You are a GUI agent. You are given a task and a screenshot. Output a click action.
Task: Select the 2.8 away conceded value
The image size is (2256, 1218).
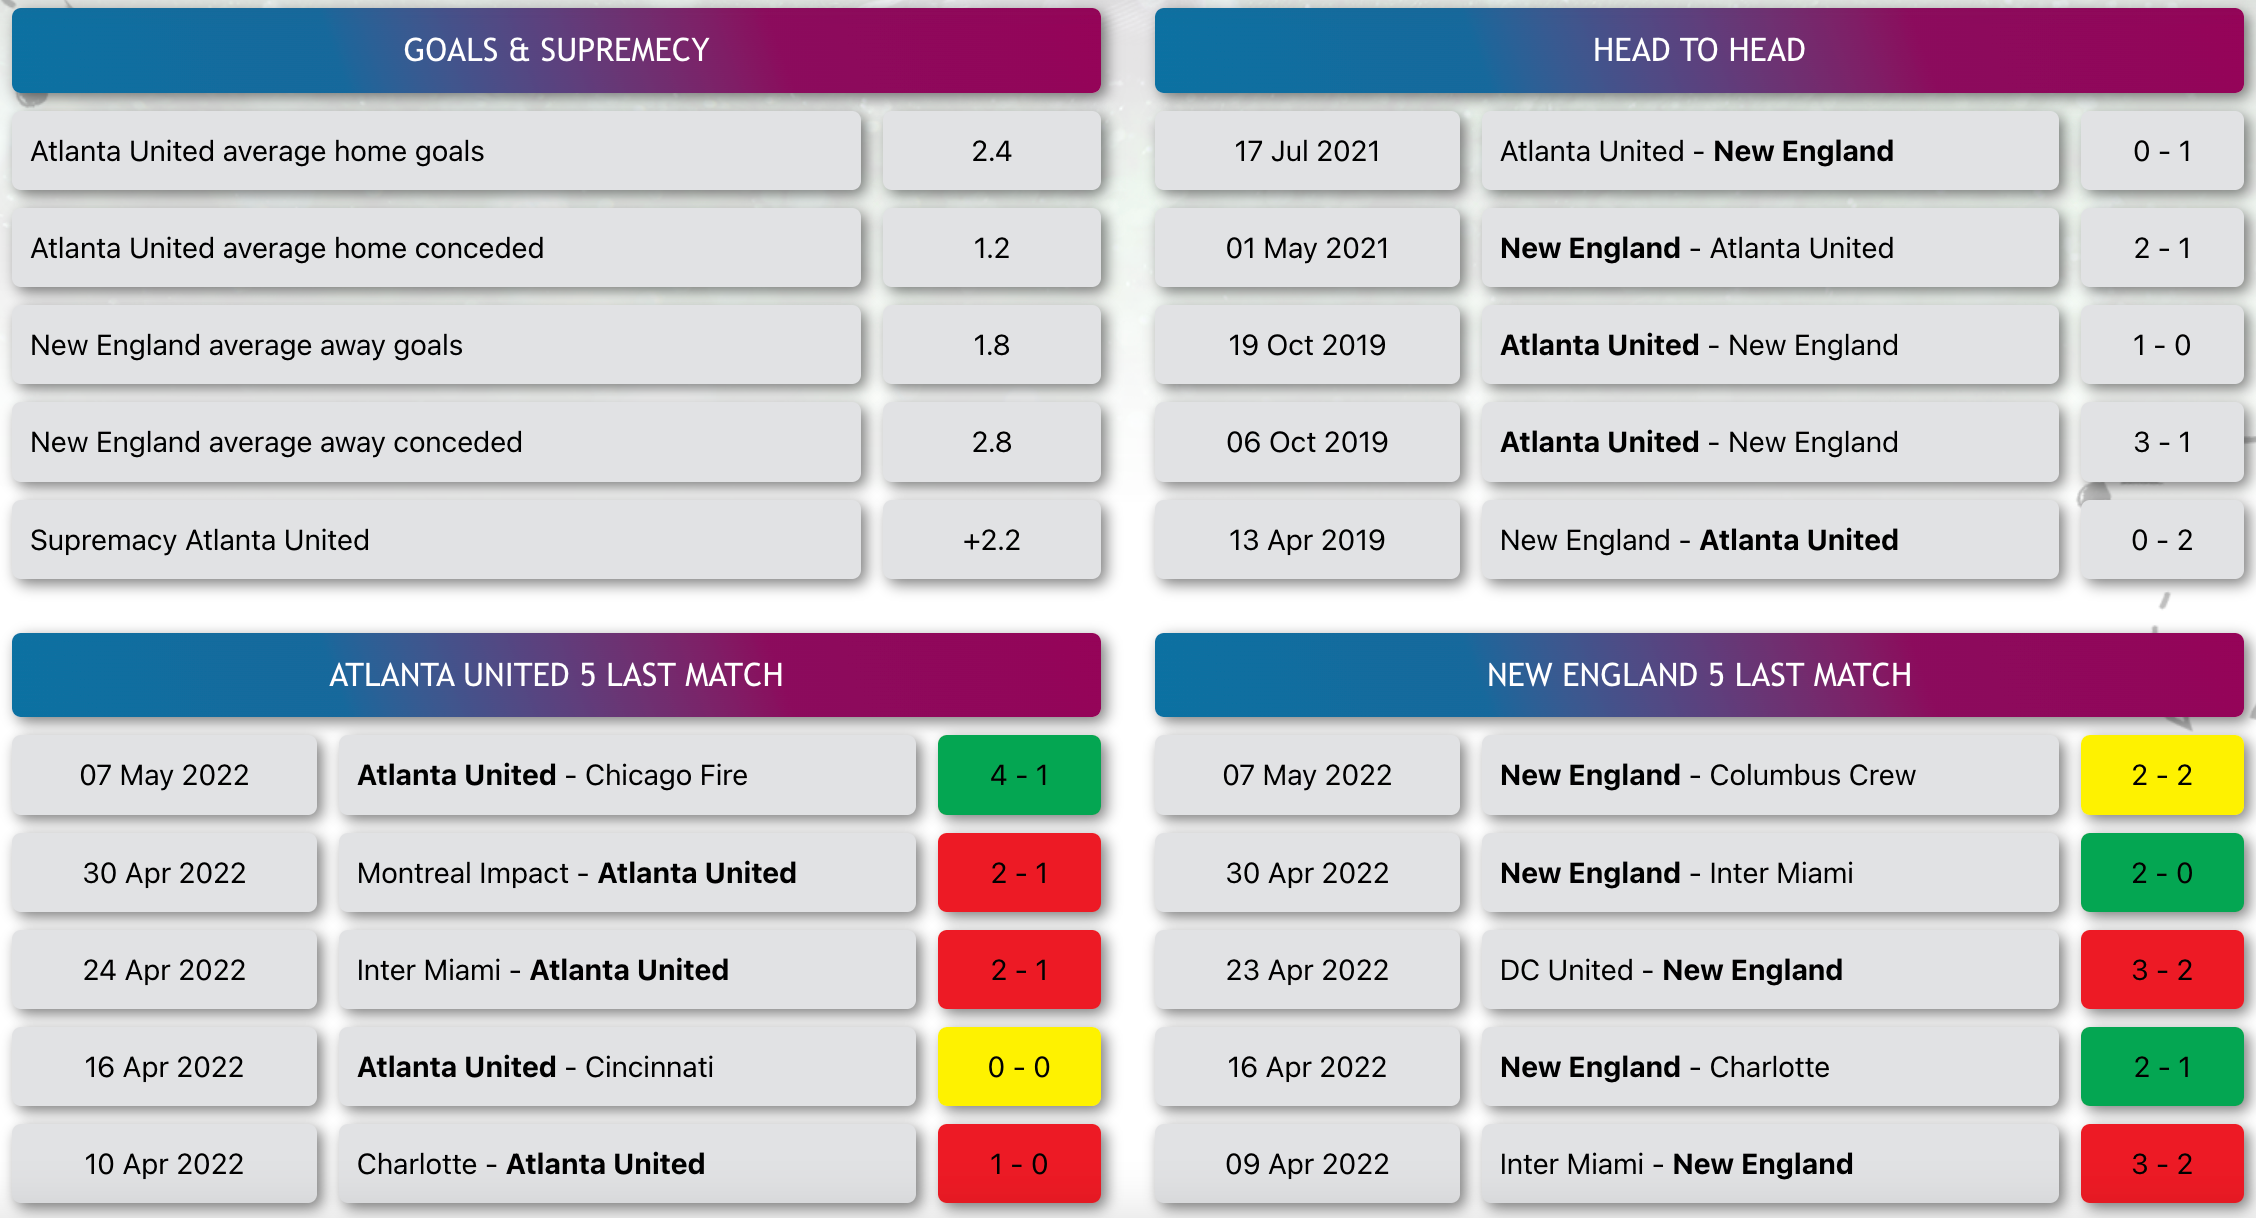click(x=992, y=442)
